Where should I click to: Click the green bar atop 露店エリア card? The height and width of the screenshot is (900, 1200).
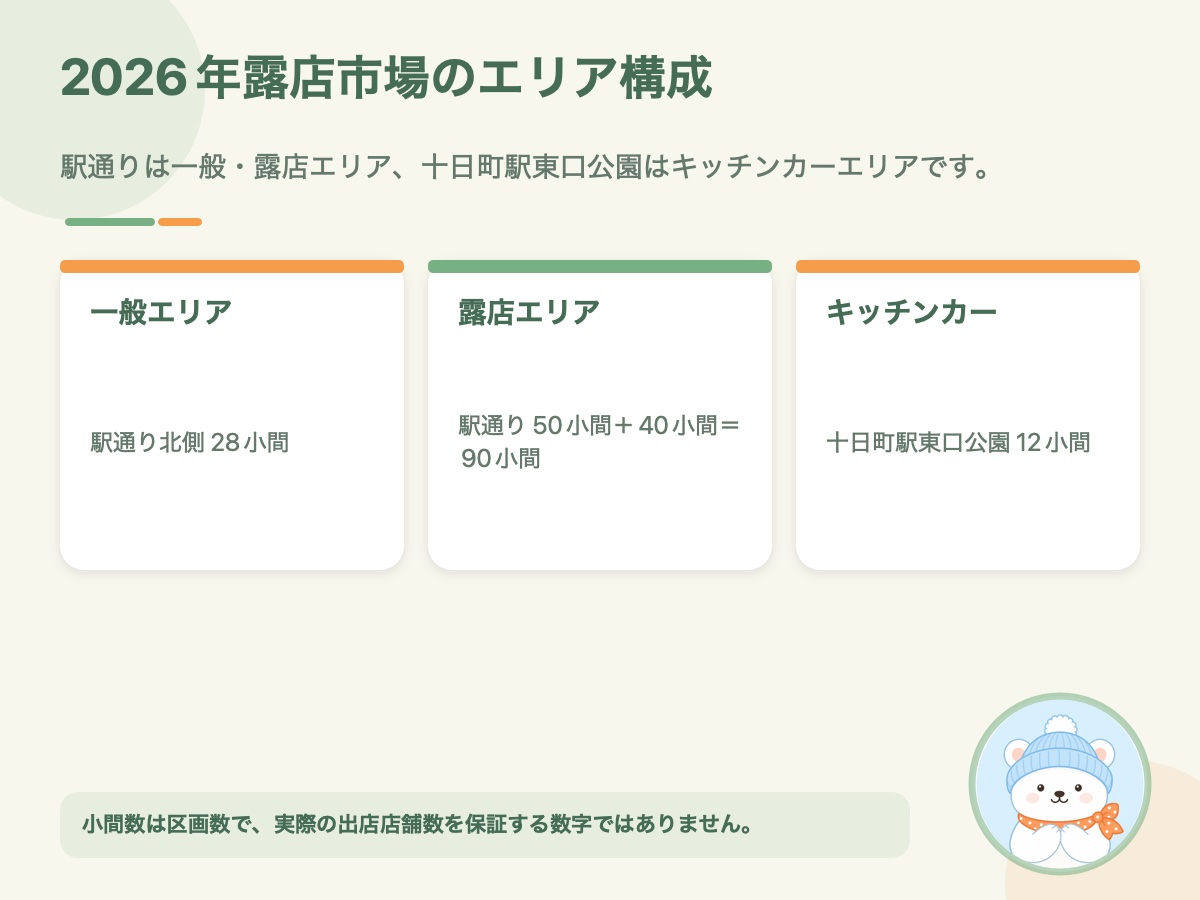[x=600, y=266]
